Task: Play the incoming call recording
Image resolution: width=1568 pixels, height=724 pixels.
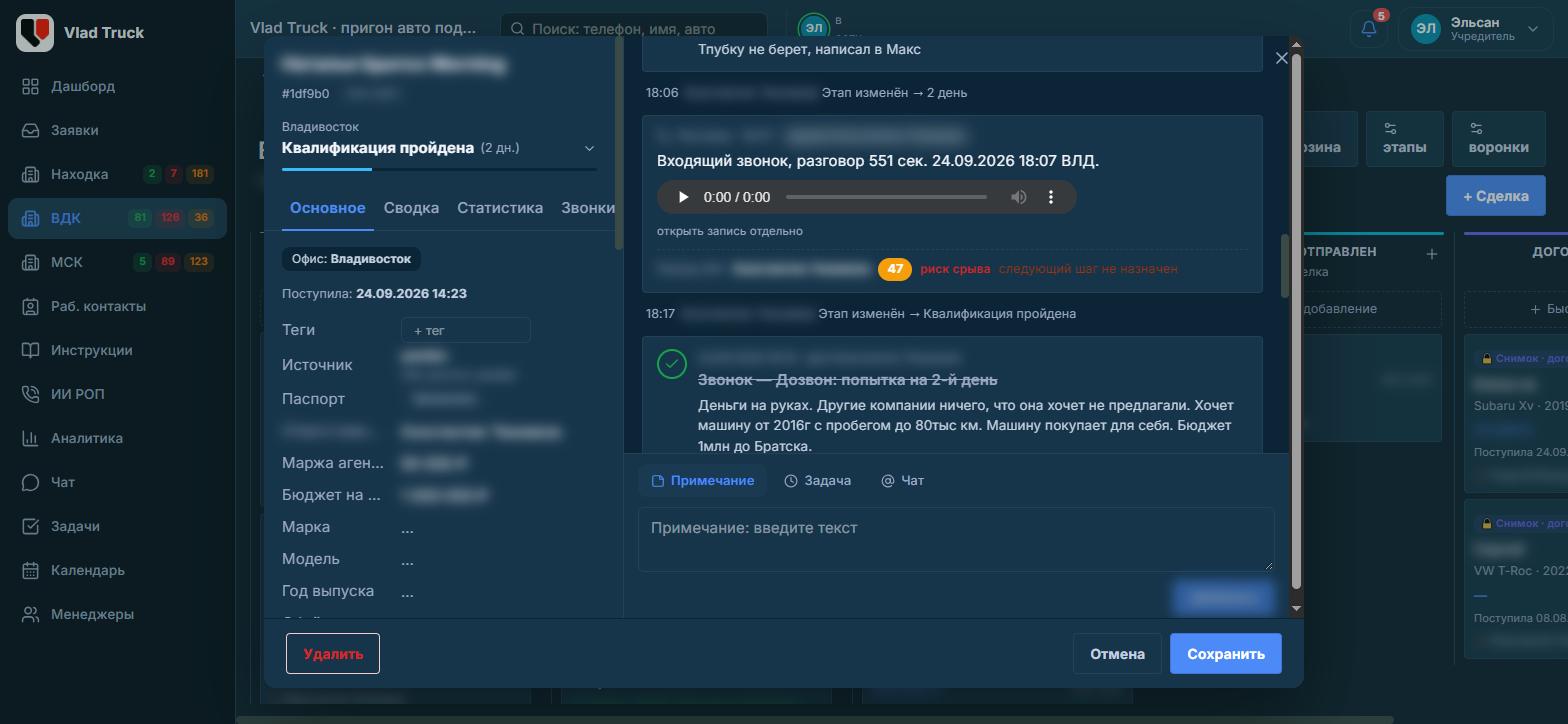Action: coord(683,197)
